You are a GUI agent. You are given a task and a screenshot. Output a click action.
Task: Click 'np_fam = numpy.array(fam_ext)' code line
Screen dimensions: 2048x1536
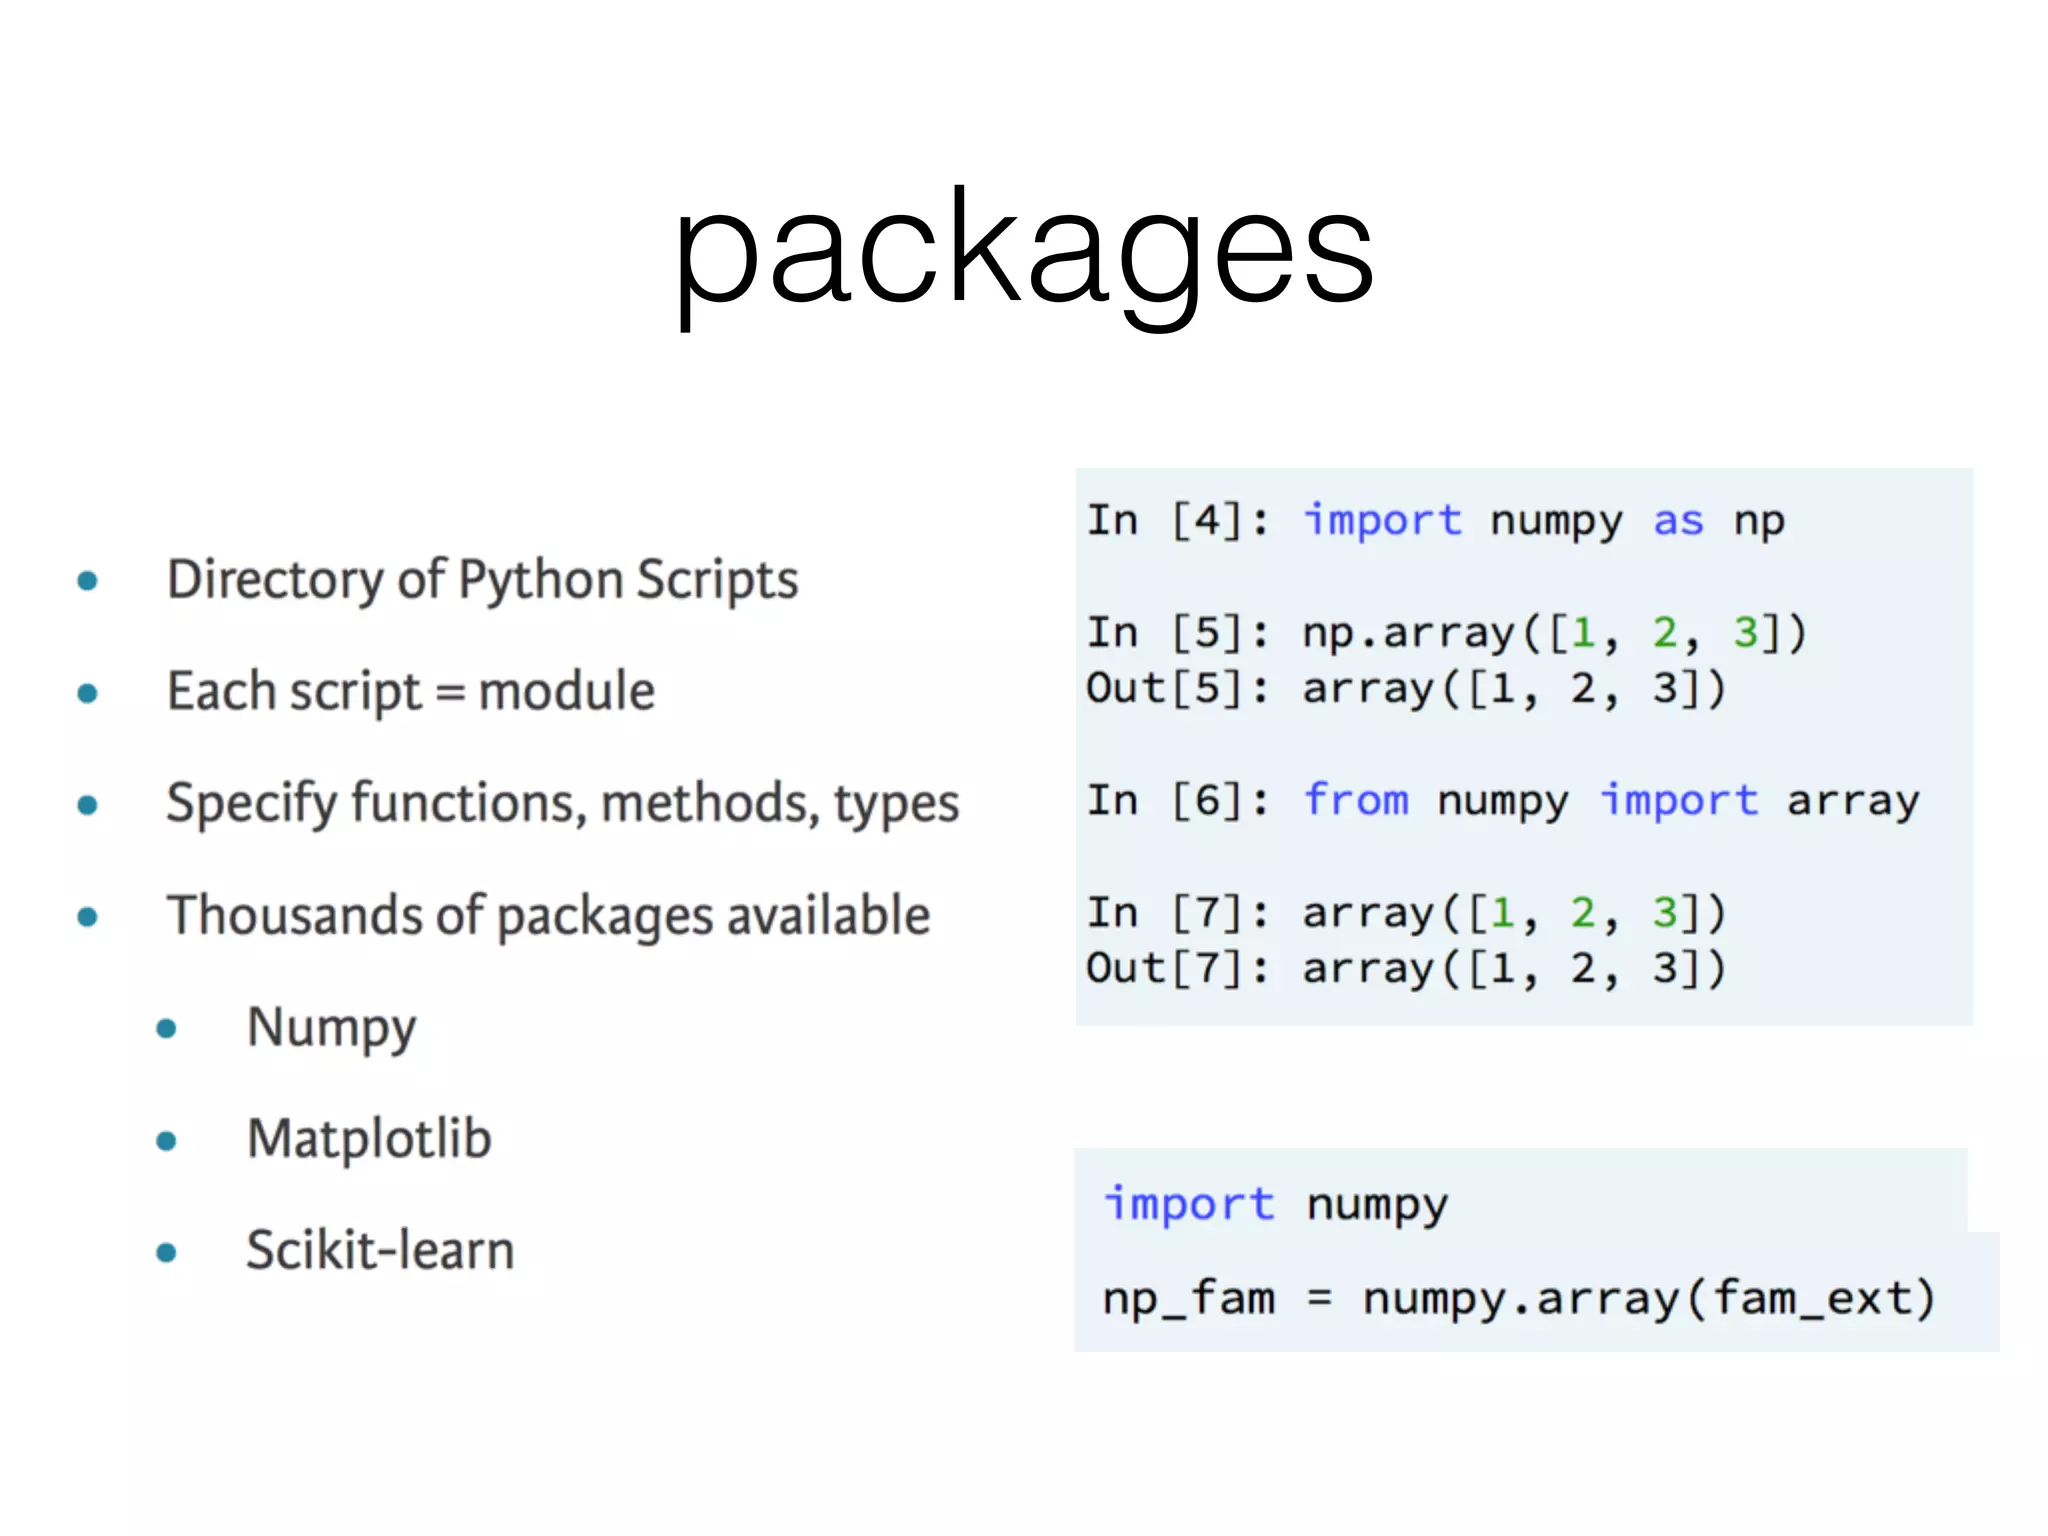click(x=1519, y=1299)
